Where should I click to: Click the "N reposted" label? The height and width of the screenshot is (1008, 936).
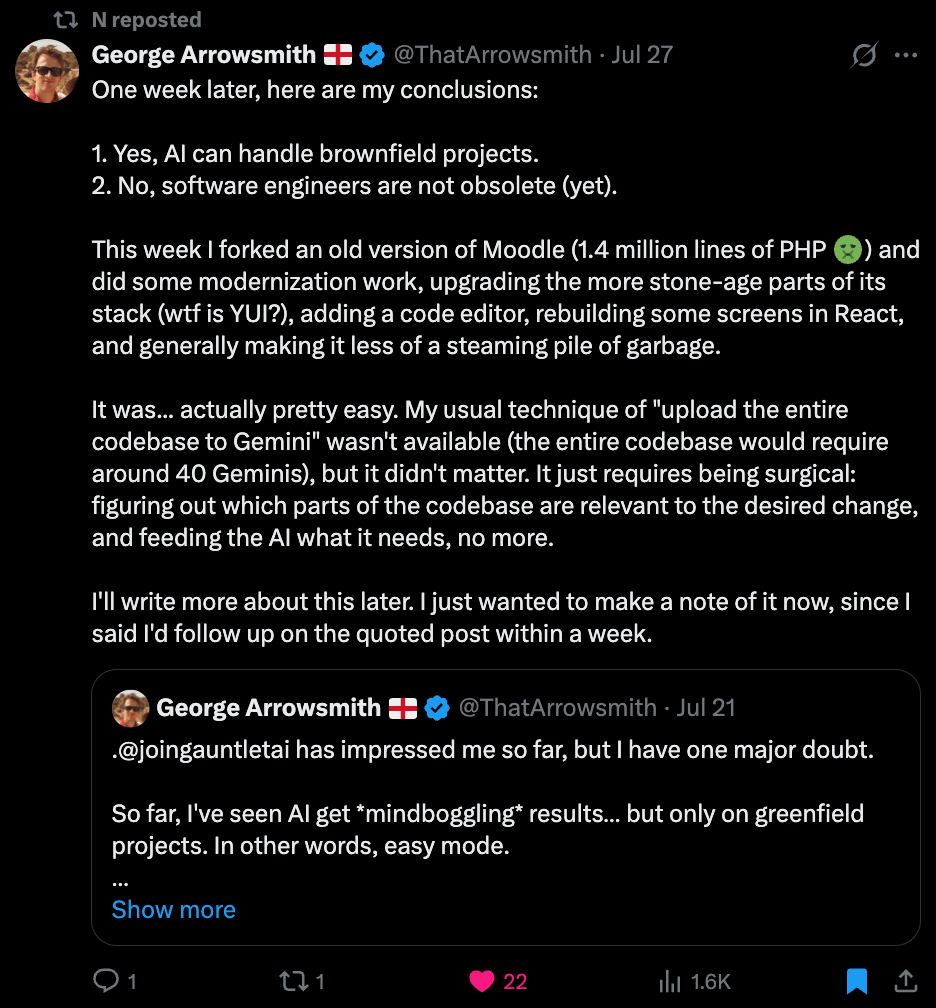146,19
